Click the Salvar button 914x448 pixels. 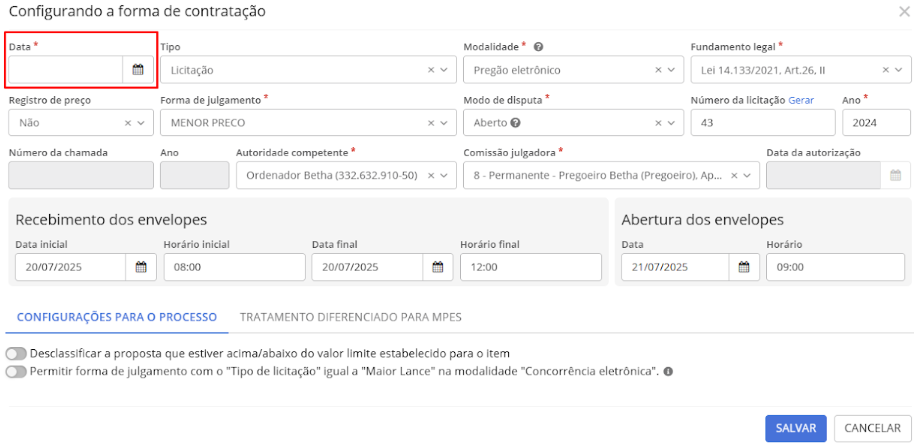click(796, 428)
